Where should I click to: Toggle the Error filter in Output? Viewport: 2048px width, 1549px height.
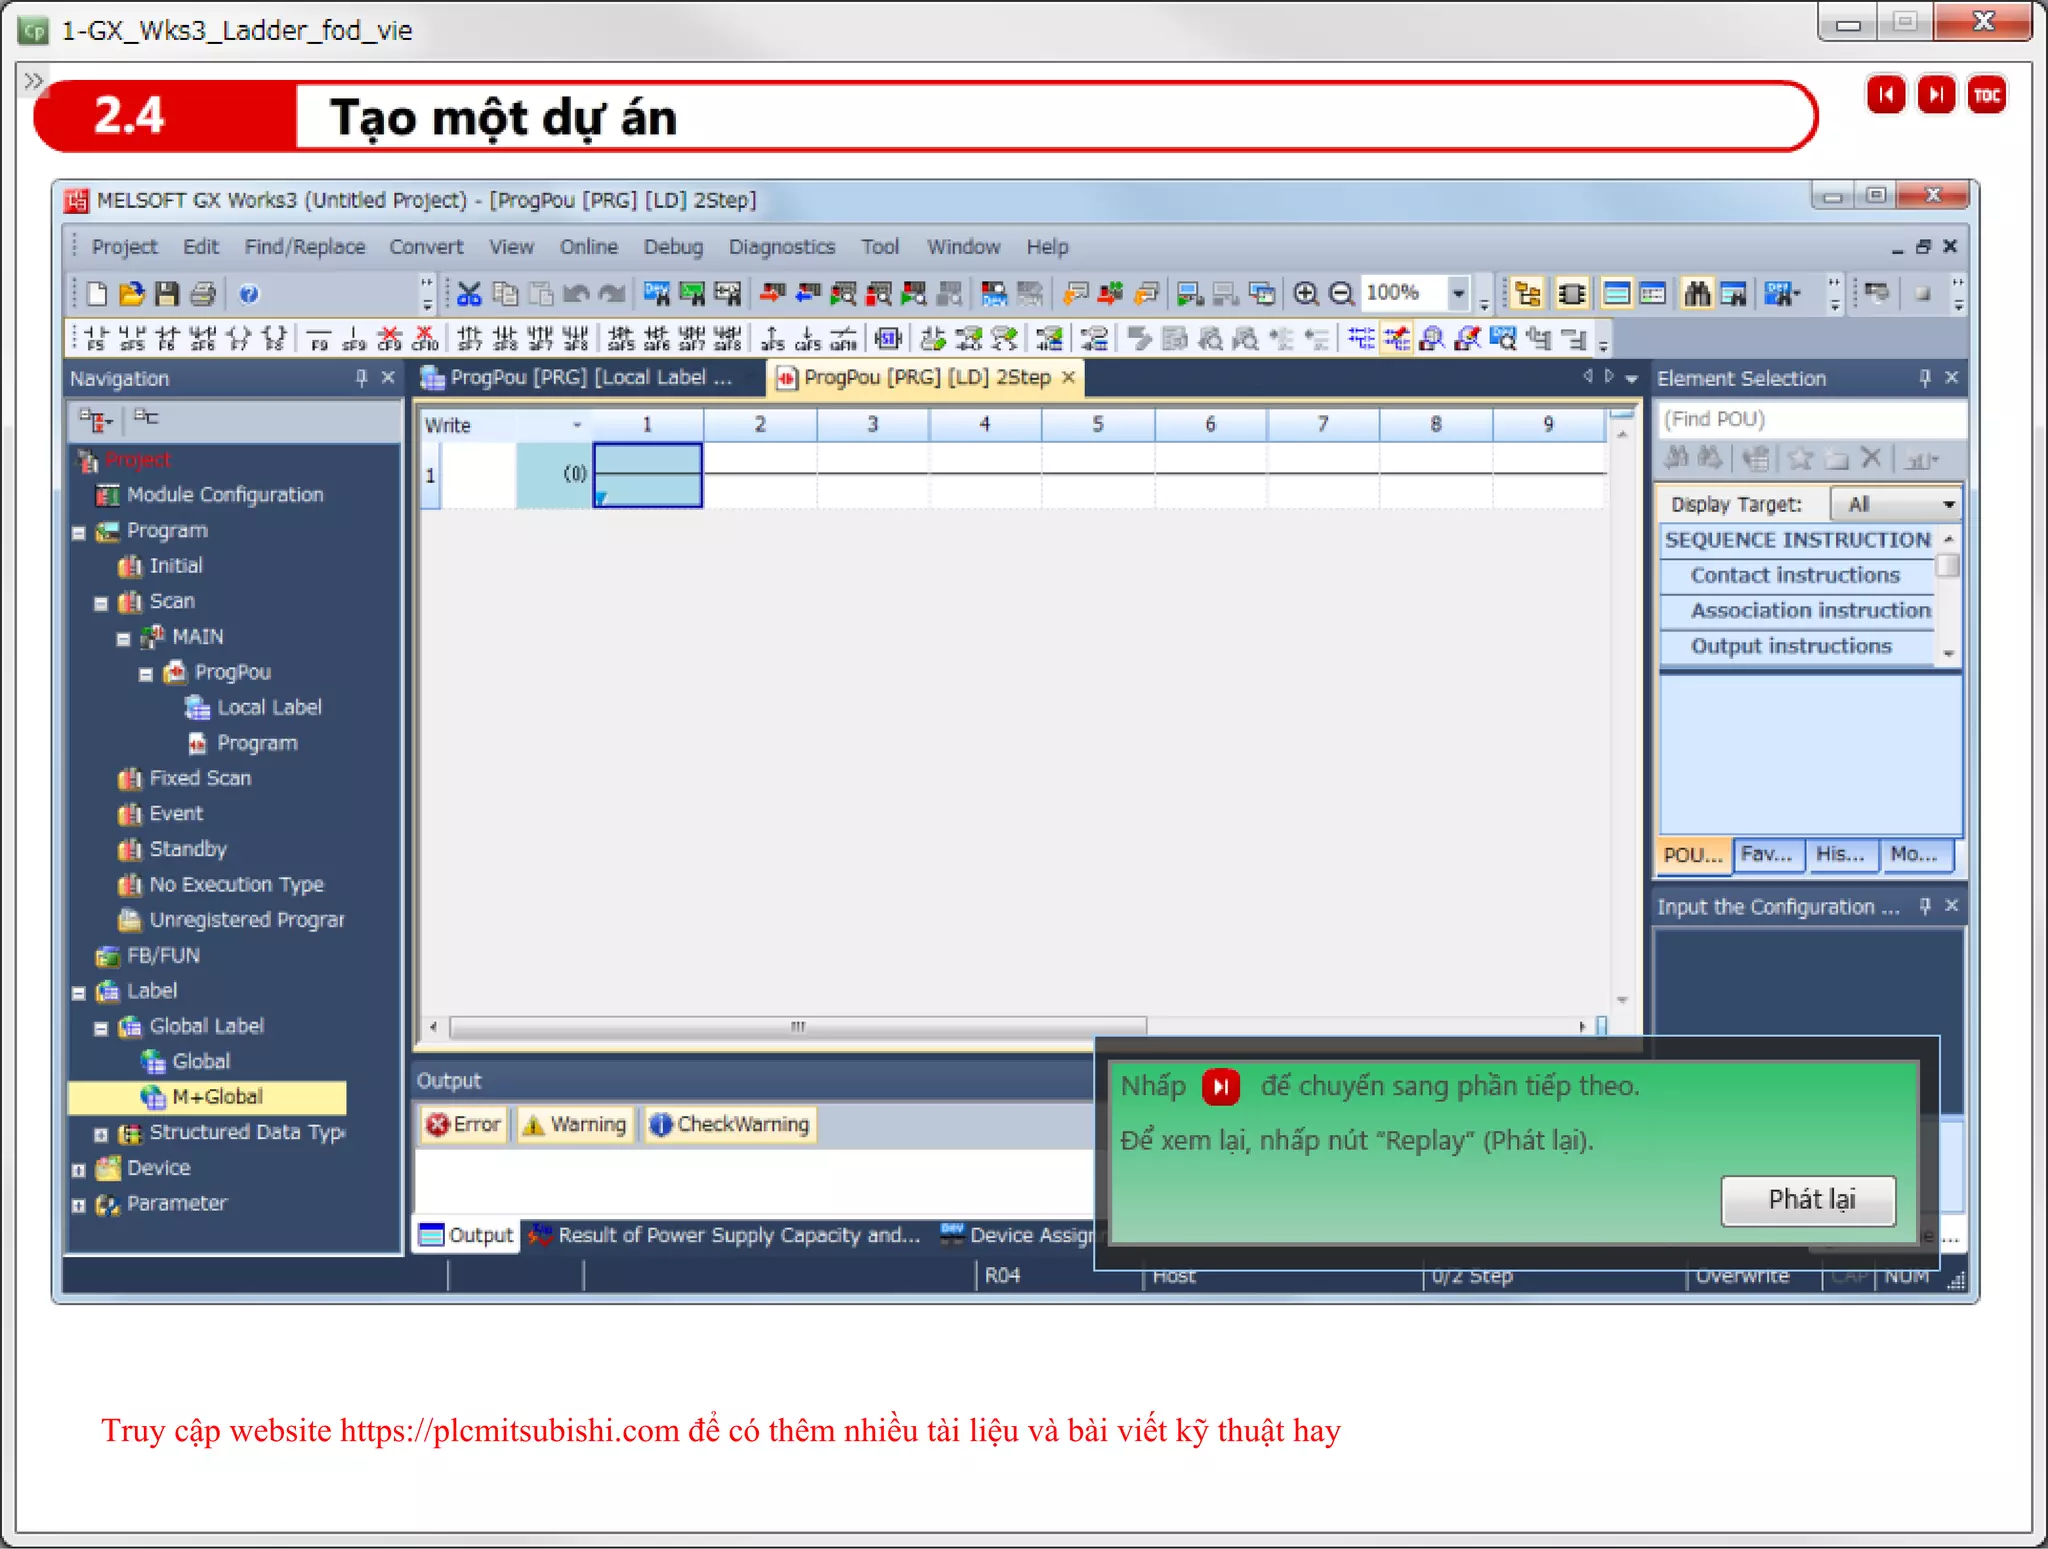(464, 1125)
